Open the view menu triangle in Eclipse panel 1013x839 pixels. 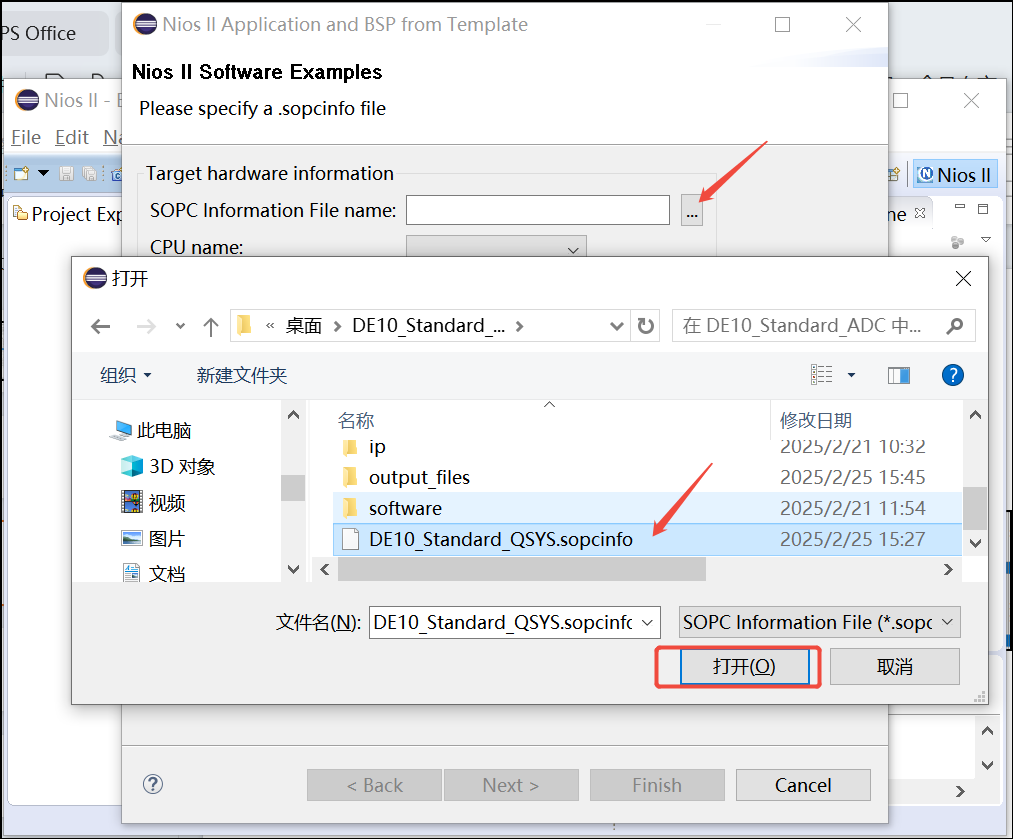pyautogui.click(x=986, y=240)
